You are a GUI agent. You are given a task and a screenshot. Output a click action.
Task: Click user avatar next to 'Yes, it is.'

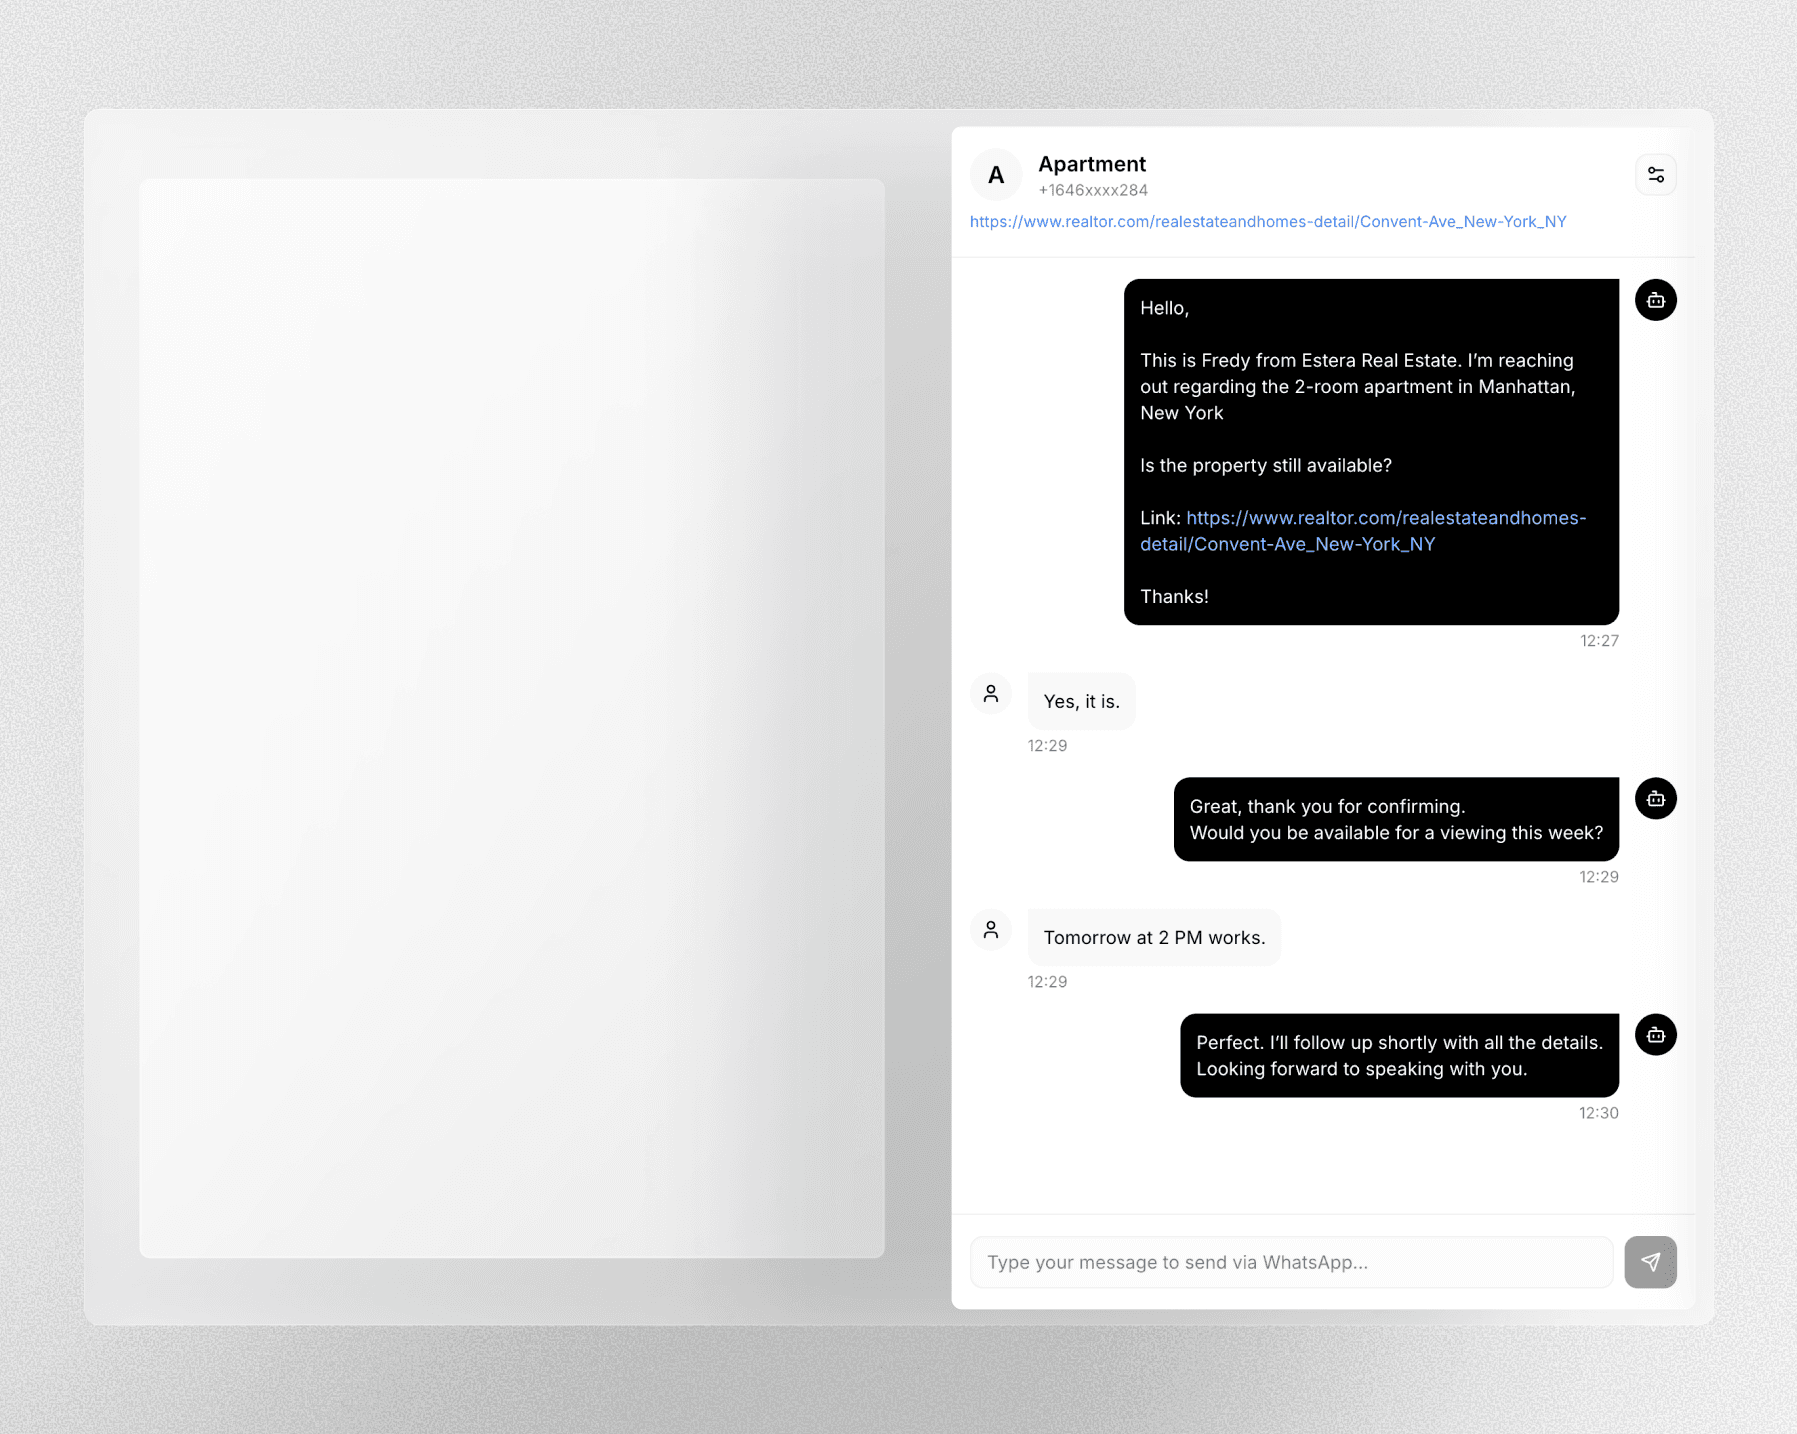(x=991, y=694)
